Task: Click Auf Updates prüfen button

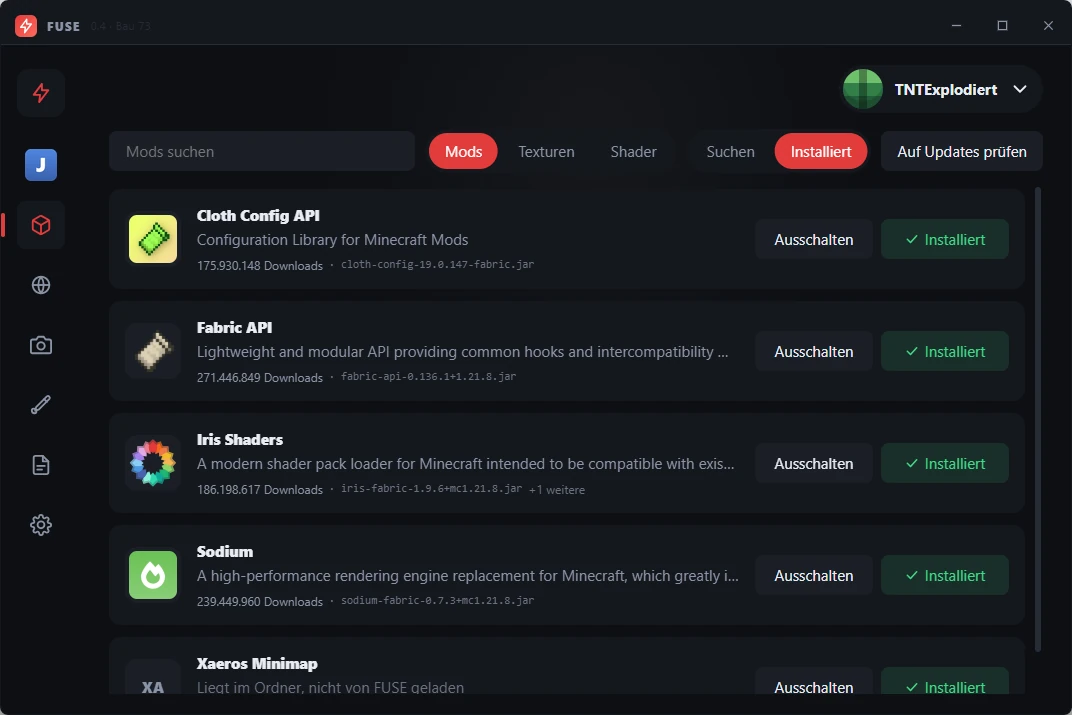Action: pos(962,152)
